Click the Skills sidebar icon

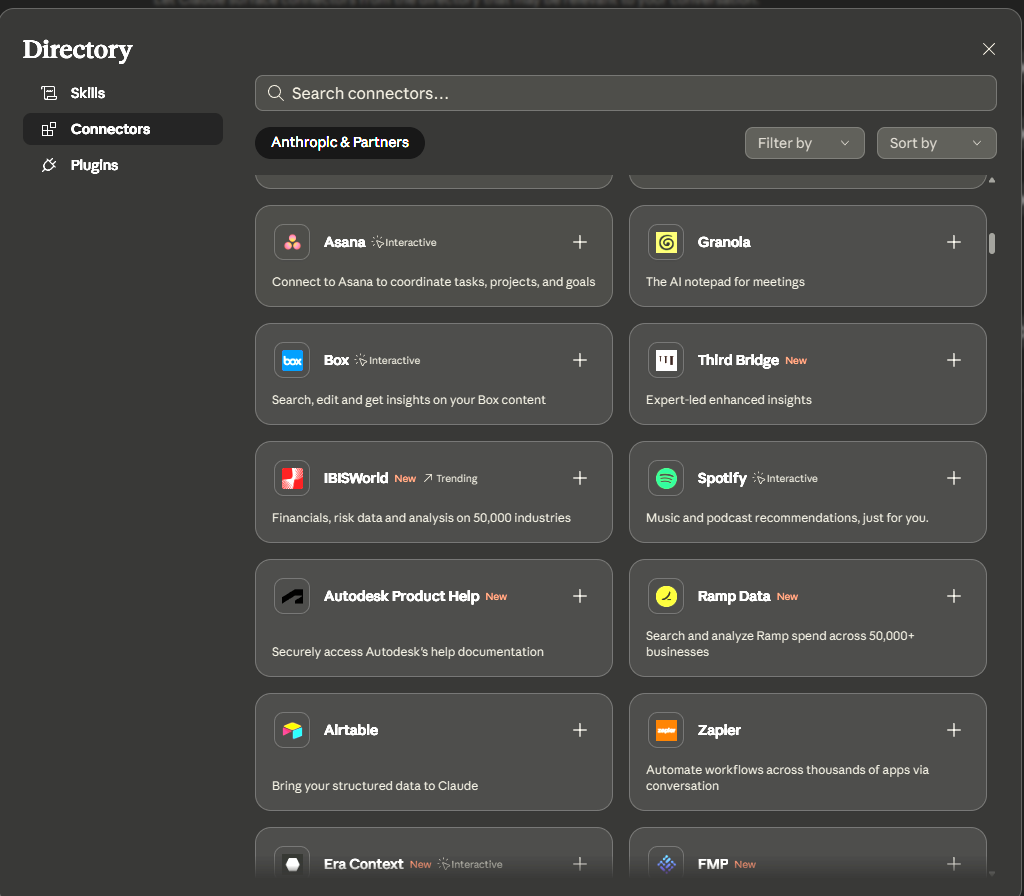pos(49,93)
